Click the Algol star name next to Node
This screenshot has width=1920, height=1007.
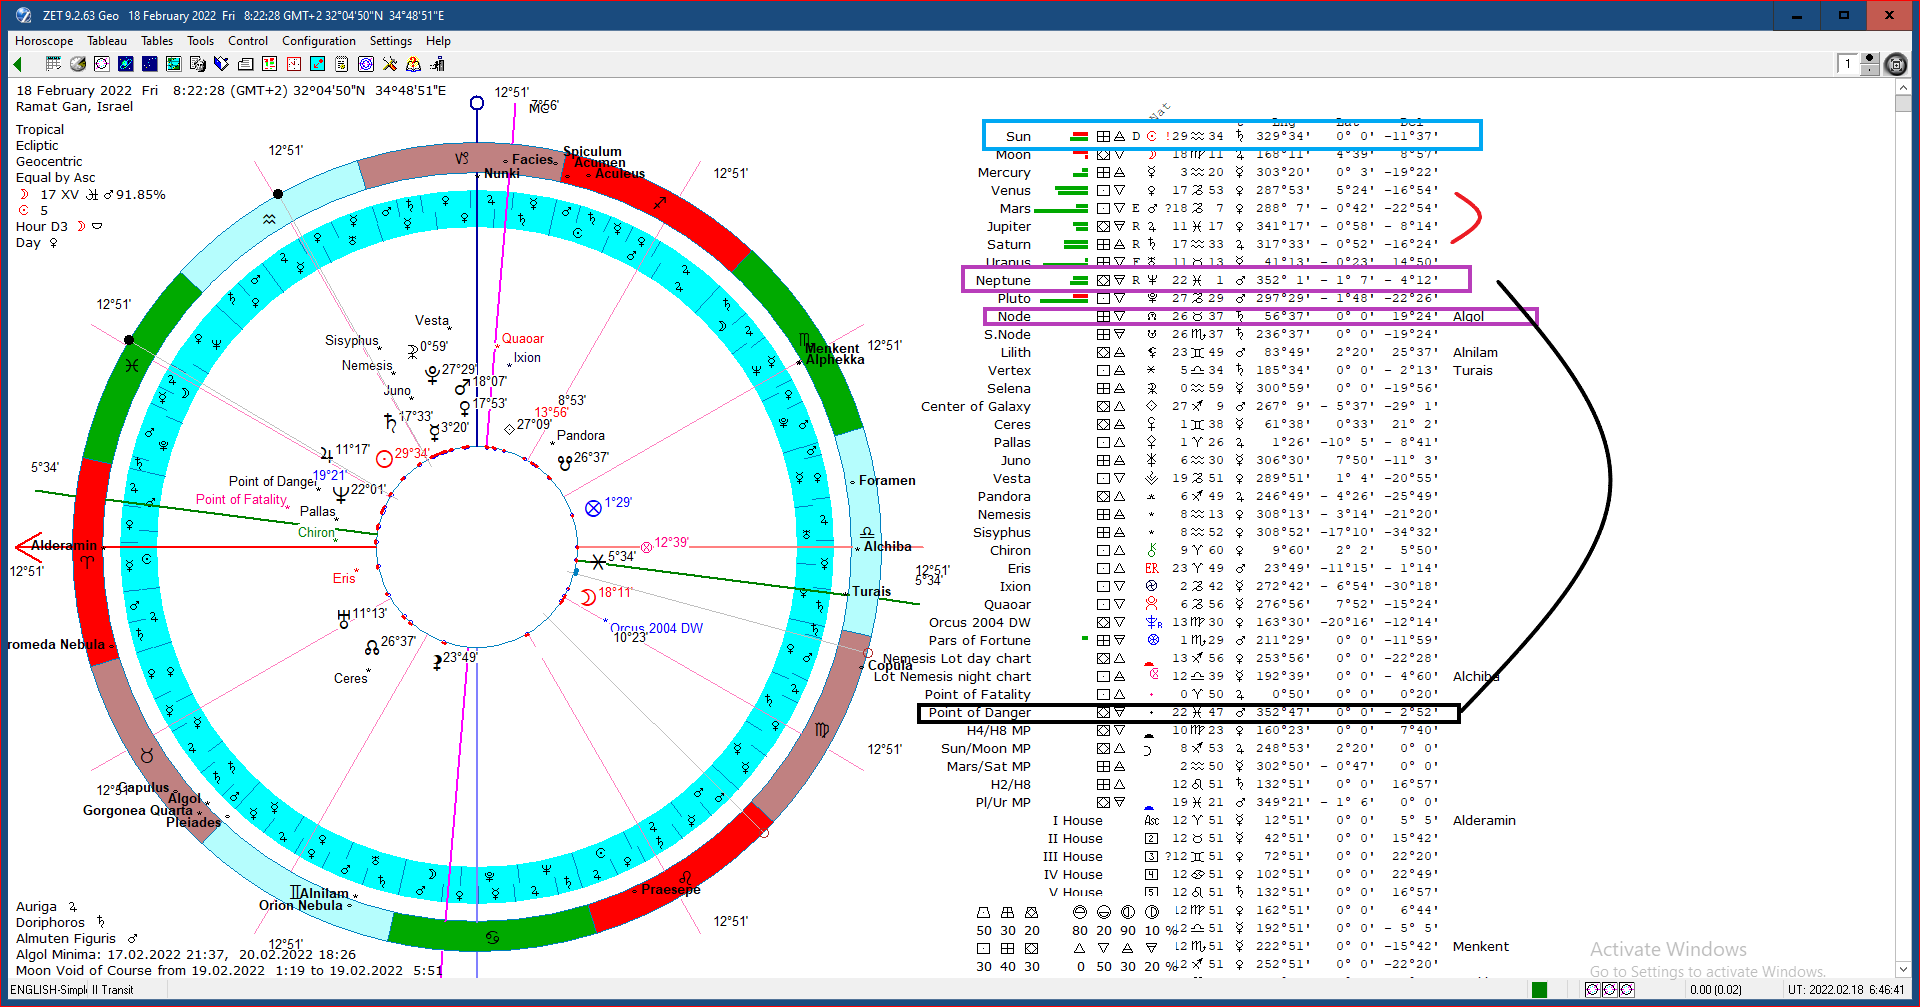(x=1468, y=316)
